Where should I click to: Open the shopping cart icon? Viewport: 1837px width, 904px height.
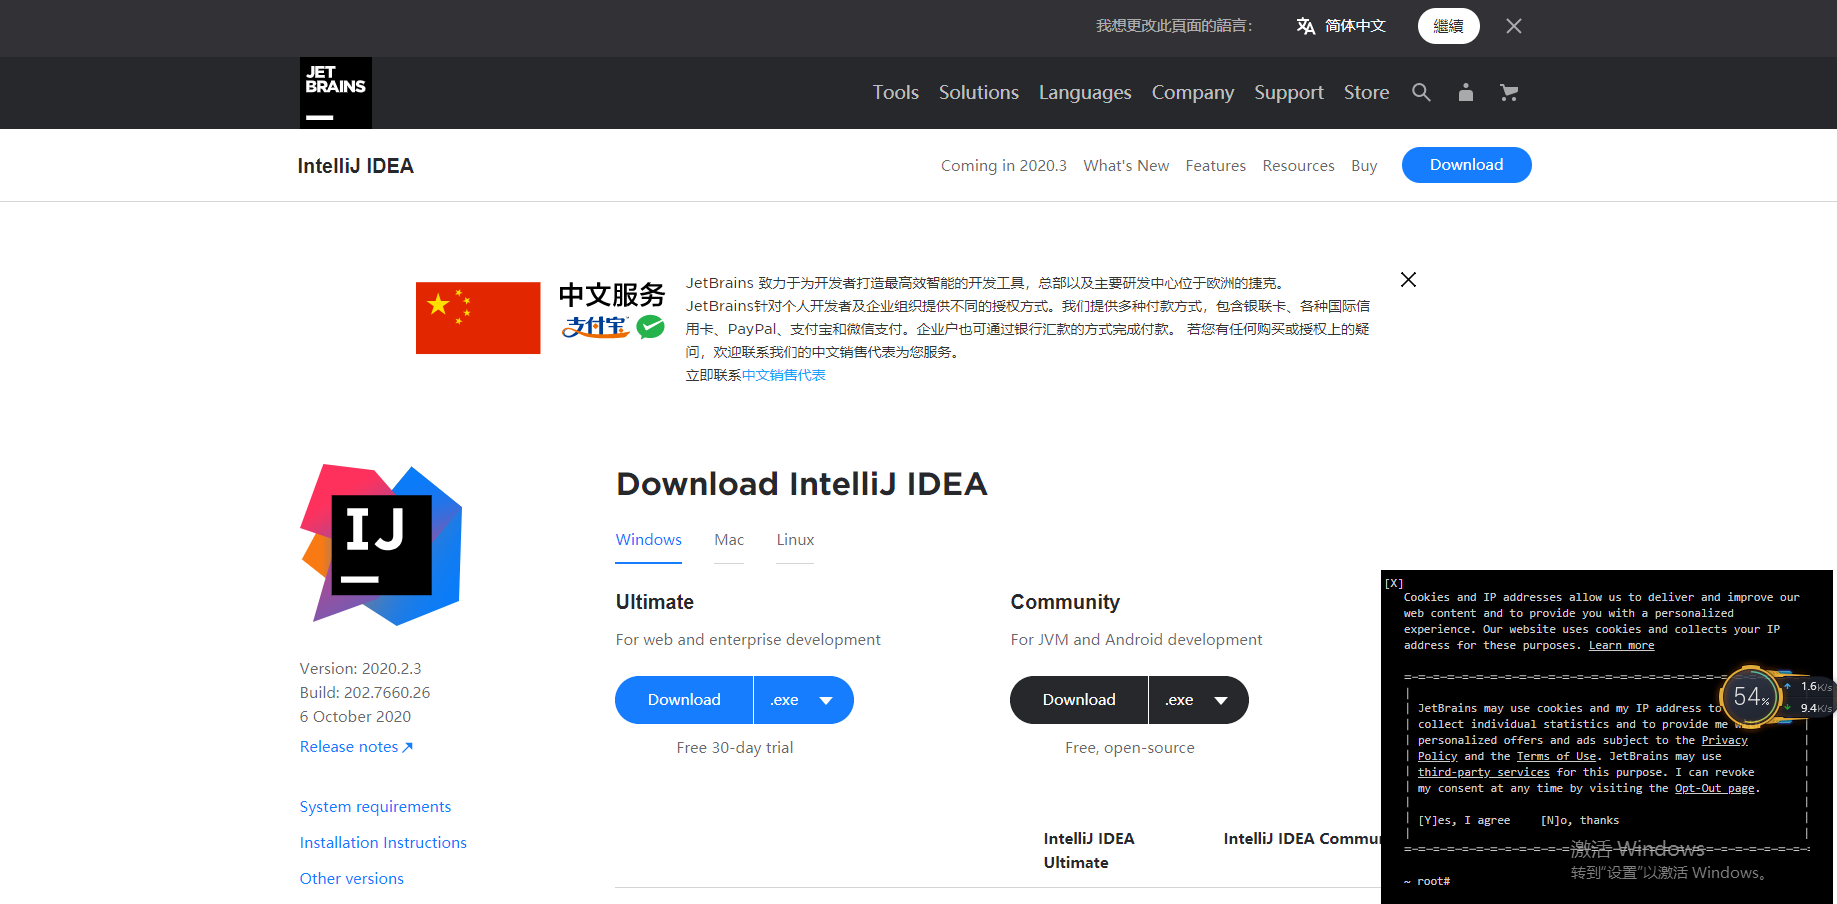1509,92
